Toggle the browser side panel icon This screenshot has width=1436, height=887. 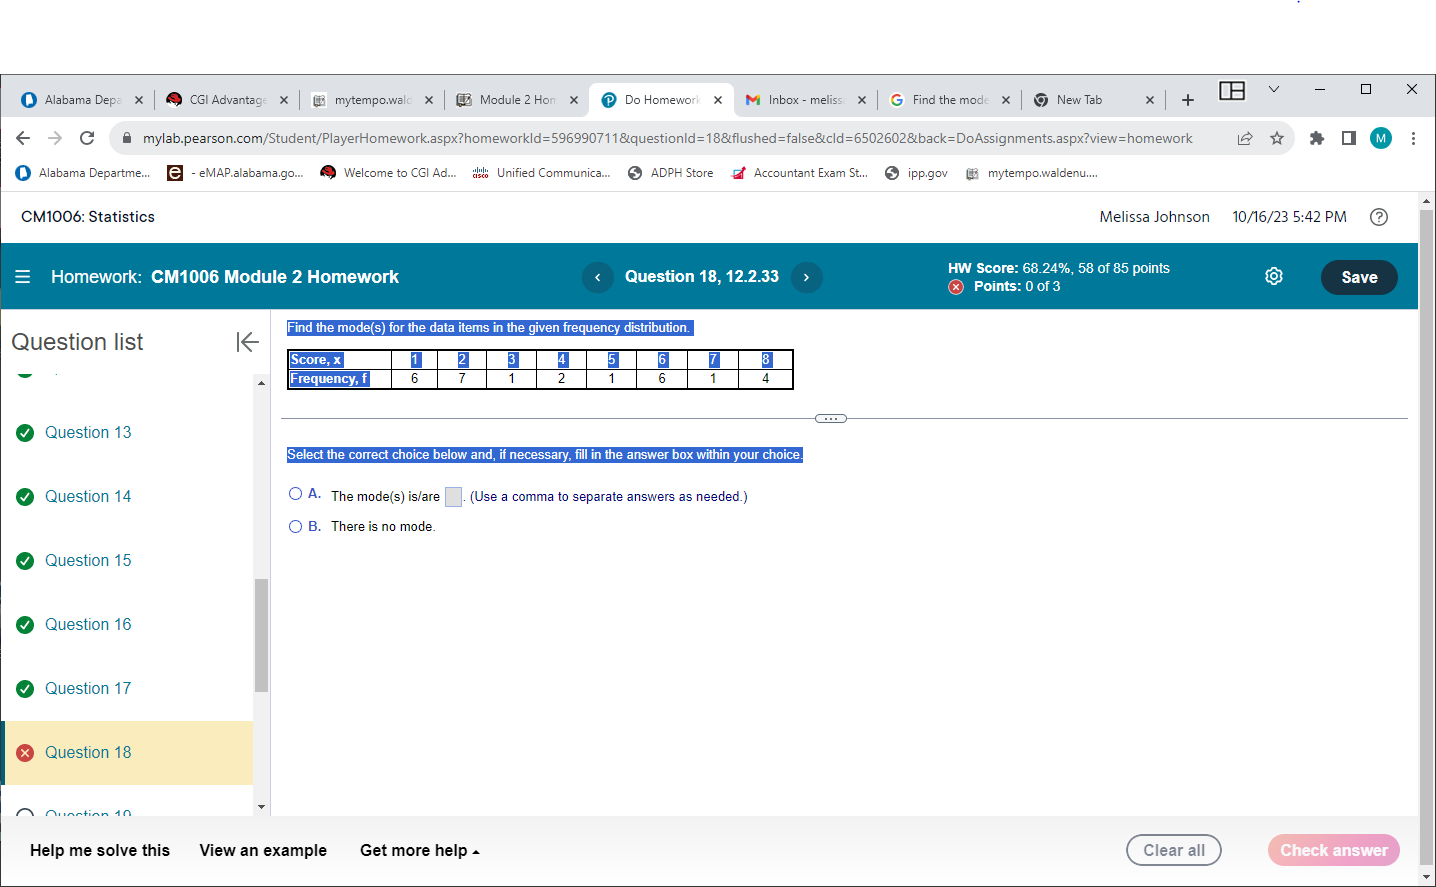(x=1349, y=138)
